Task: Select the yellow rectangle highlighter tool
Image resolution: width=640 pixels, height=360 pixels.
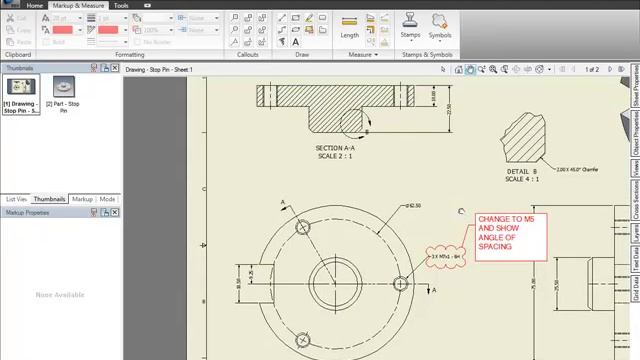Action: (x=309, y=30)
